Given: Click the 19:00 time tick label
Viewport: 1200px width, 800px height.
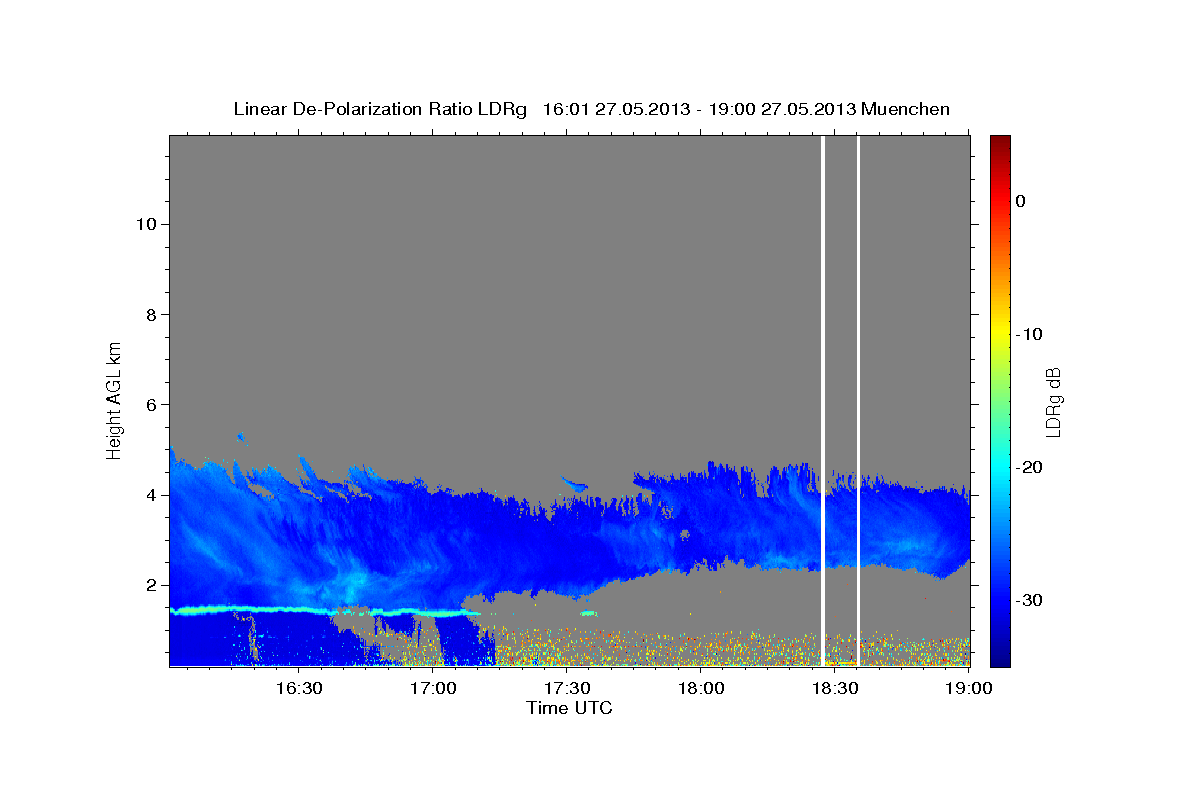Looking at the screenshot, I should pyautogui.click(x=969, y=688).
